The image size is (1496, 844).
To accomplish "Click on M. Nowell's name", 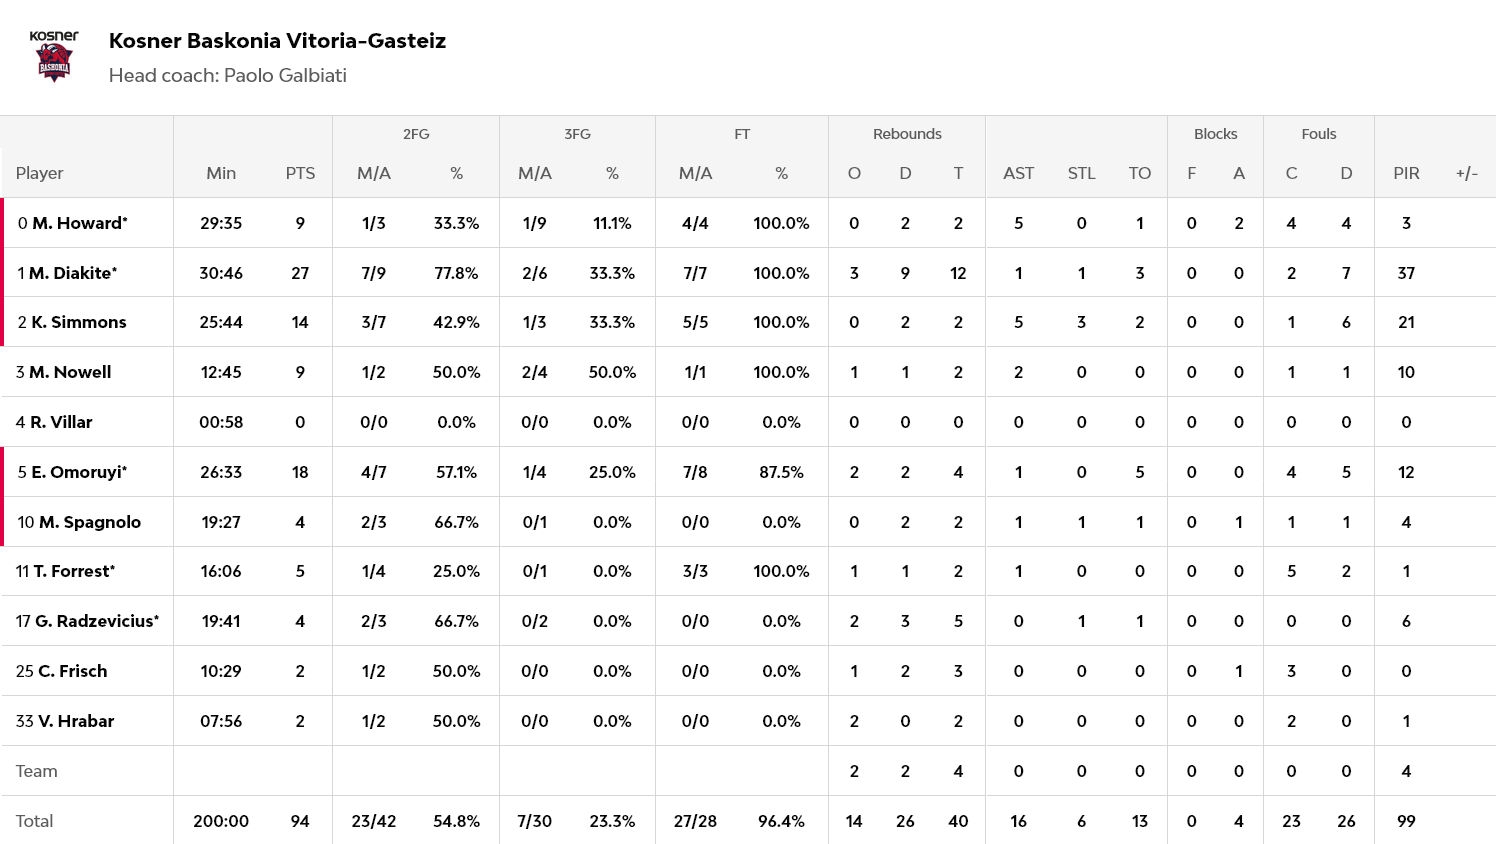I will click(69, 372).
